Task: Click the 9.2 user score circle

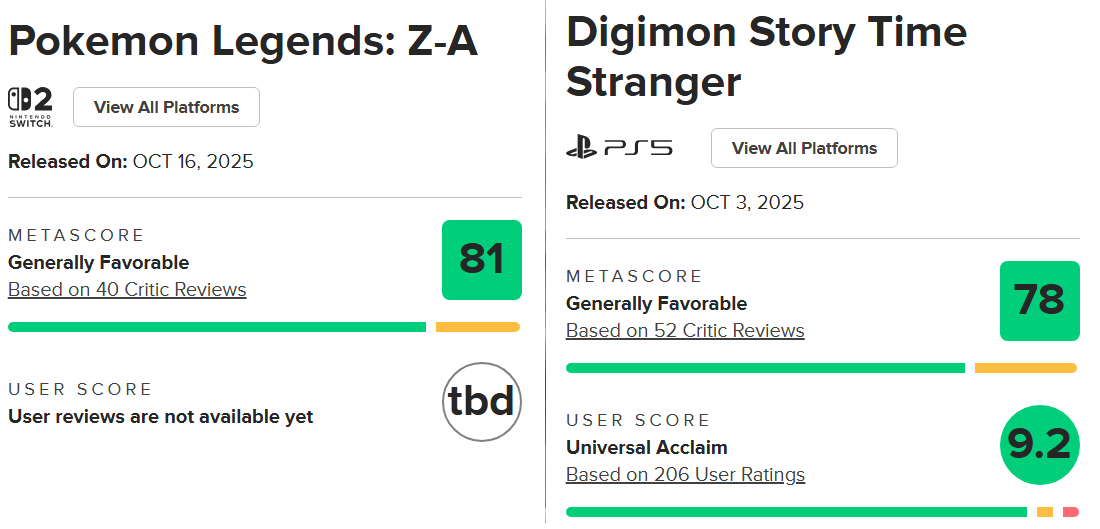Action: [x=1040, y=445]
